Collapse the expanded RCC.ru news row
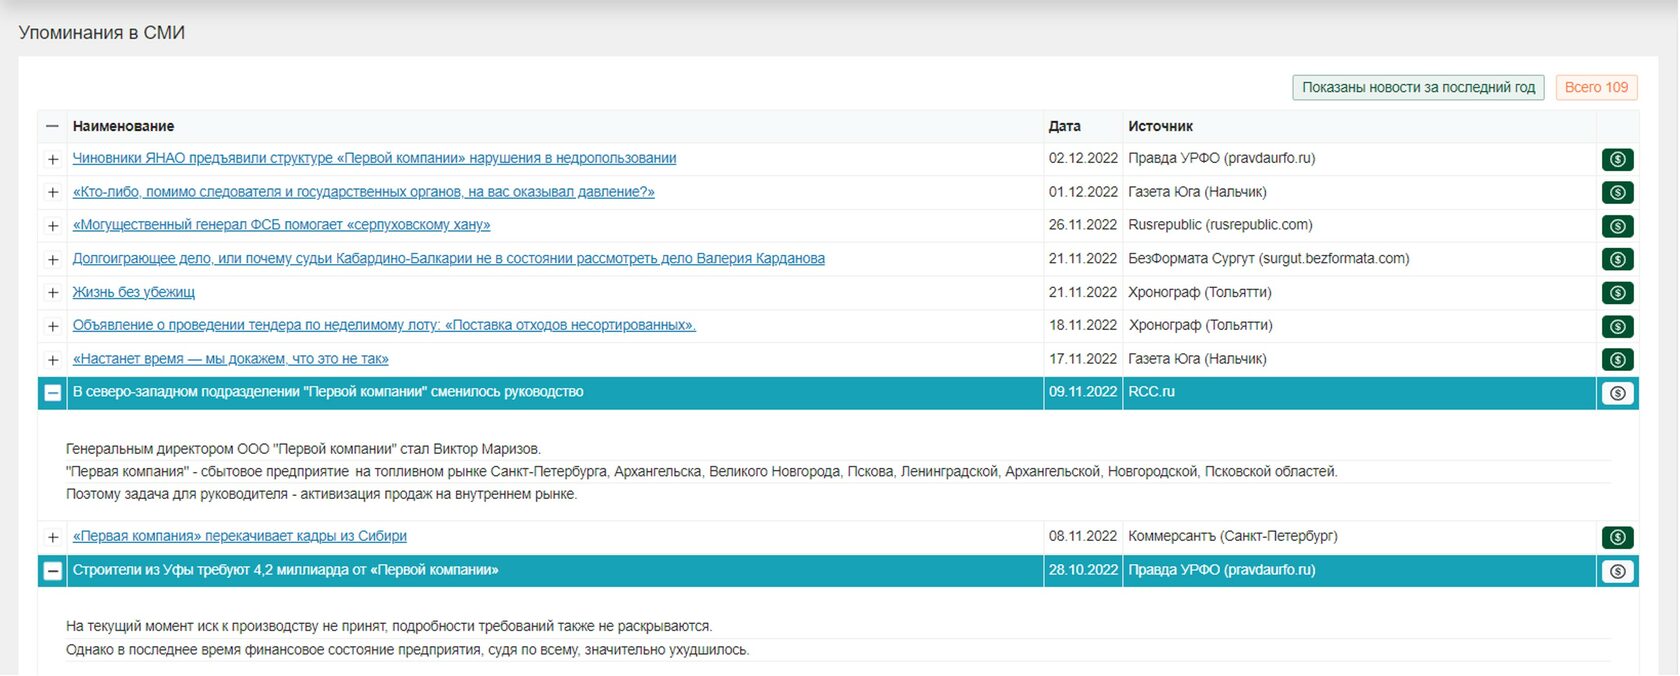This screenshot has height=676, width=1680. pos(53,393)
